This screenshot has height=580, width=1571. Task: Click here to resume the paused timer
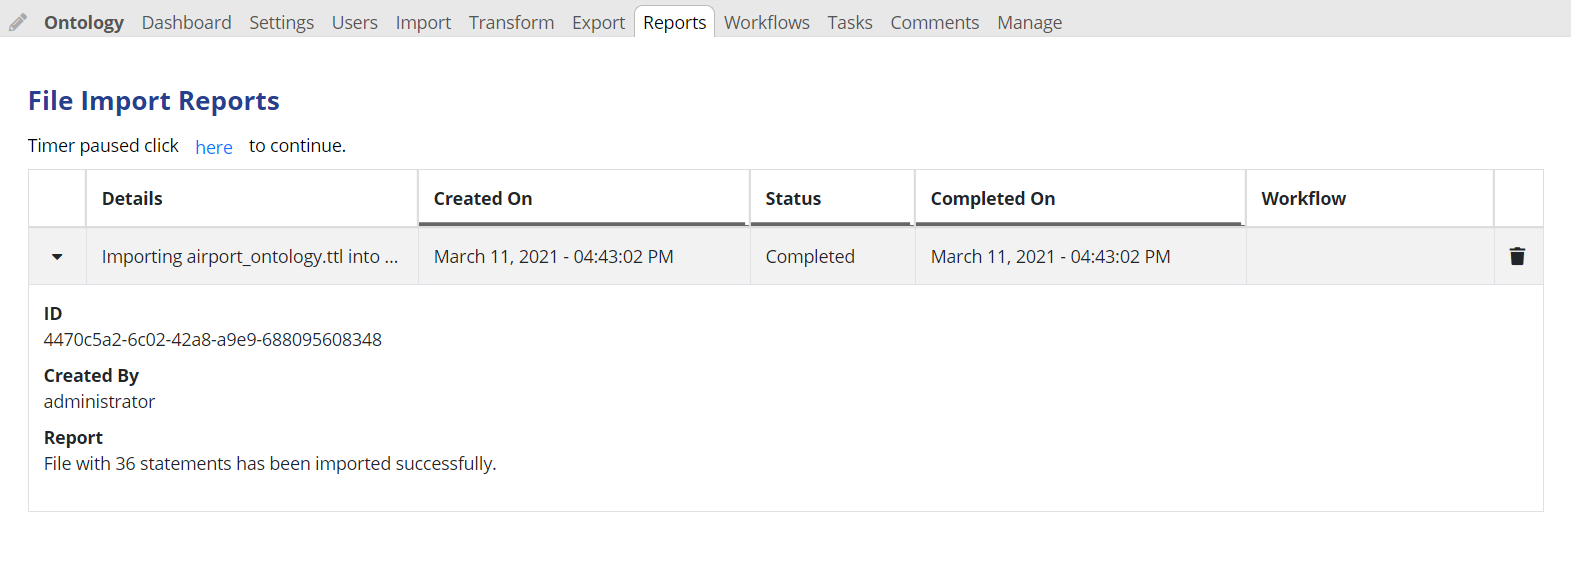point(213,146)
